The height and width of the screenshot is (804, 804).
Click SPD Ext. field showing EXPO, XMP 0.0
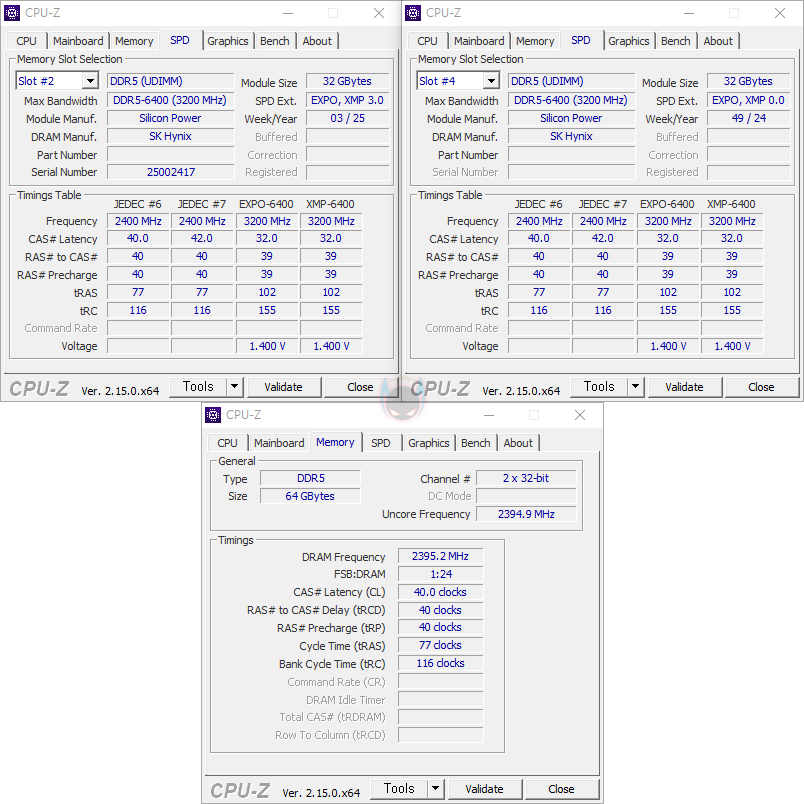pos(749,100)
